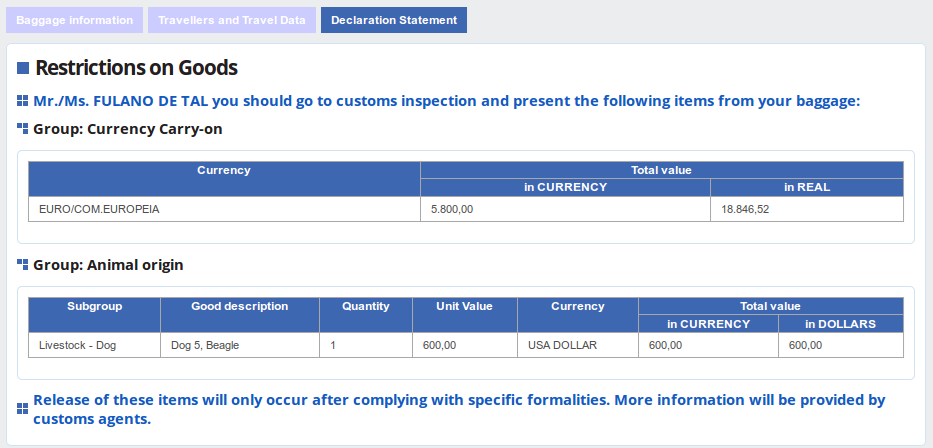Select the EURO/COM.EUROPEIA cell
The height and width of the screenshot is (448, 933).
(224, 209)
